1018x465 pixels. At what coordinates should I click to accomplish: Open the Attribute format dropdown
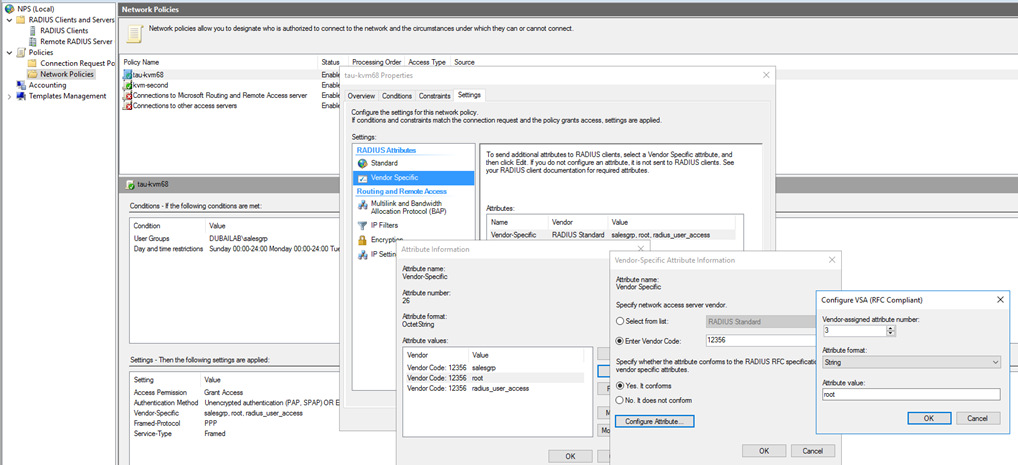click(x=908, y=362)
